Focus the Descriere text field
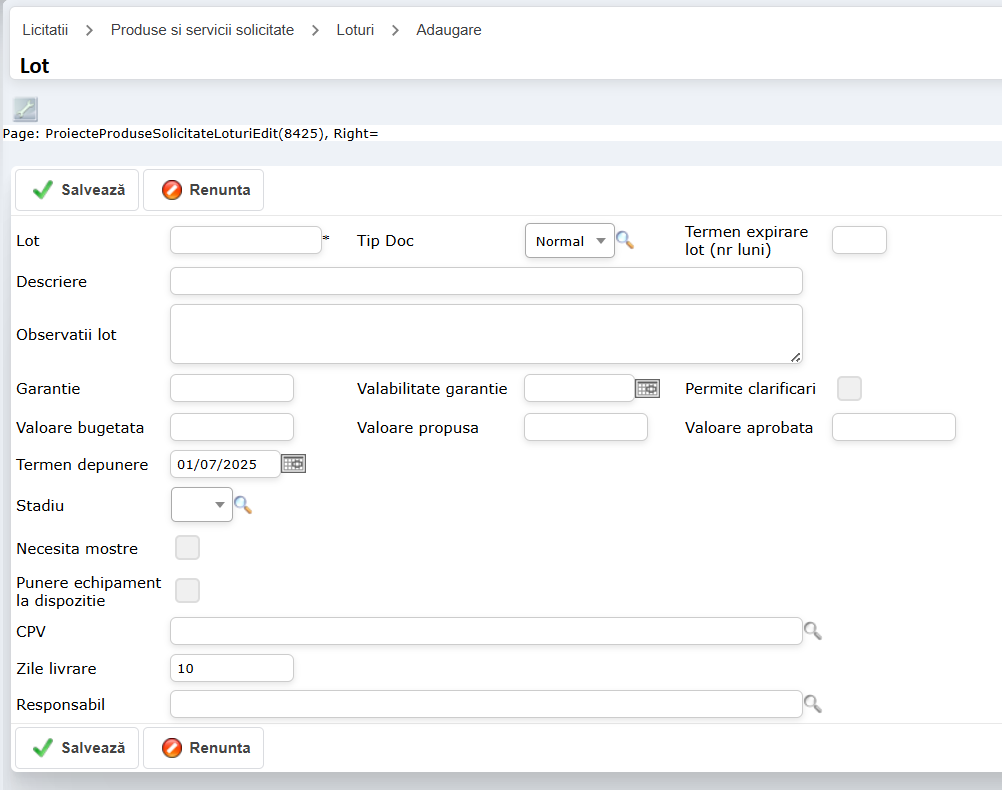 (486, 281)
